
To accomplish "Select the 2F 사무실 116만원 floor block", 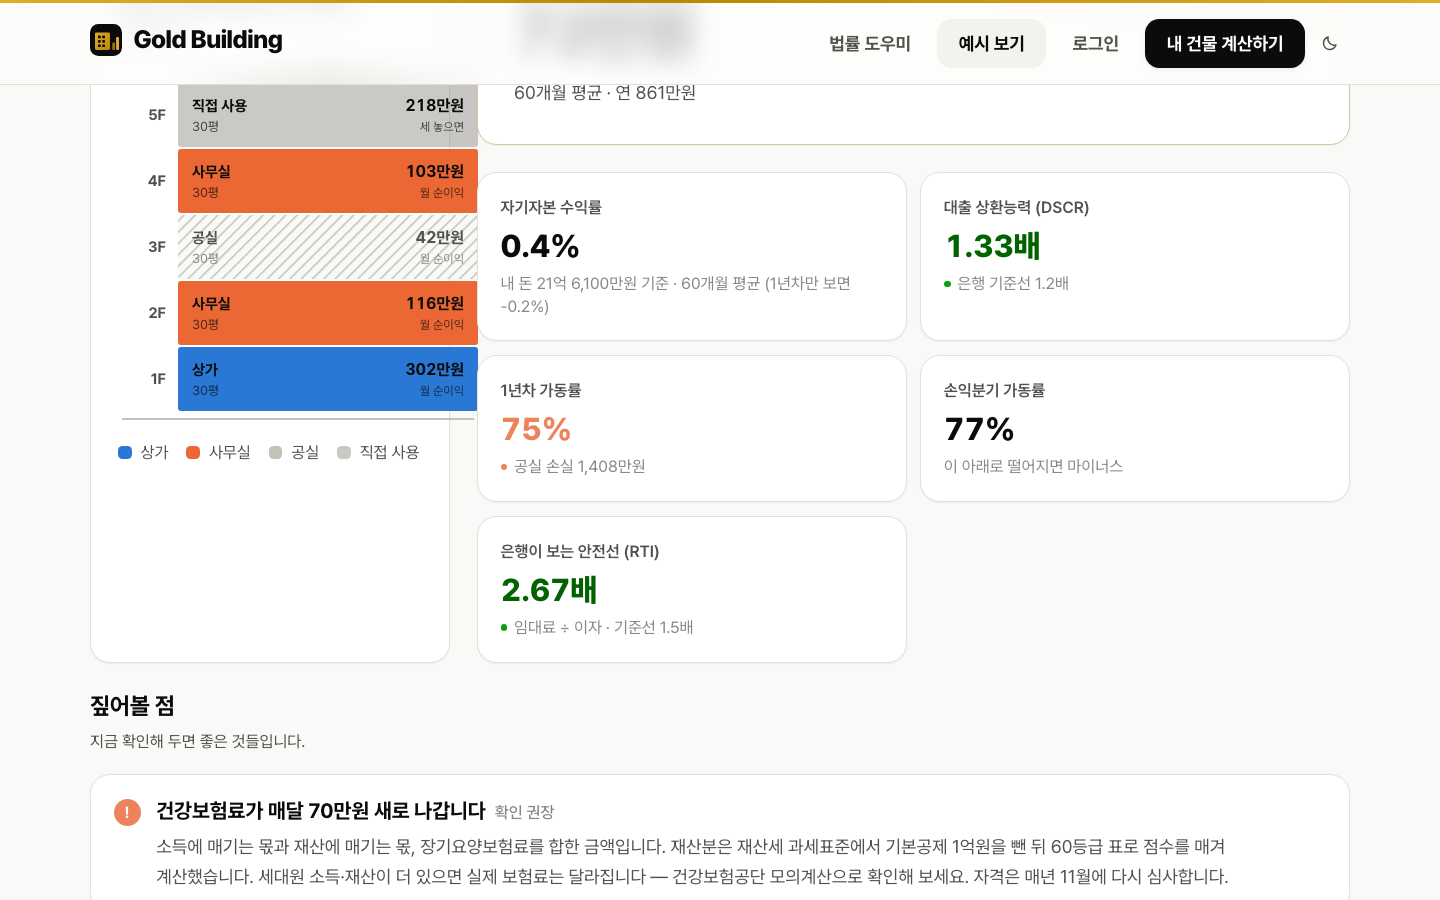I will pos(328,313).
